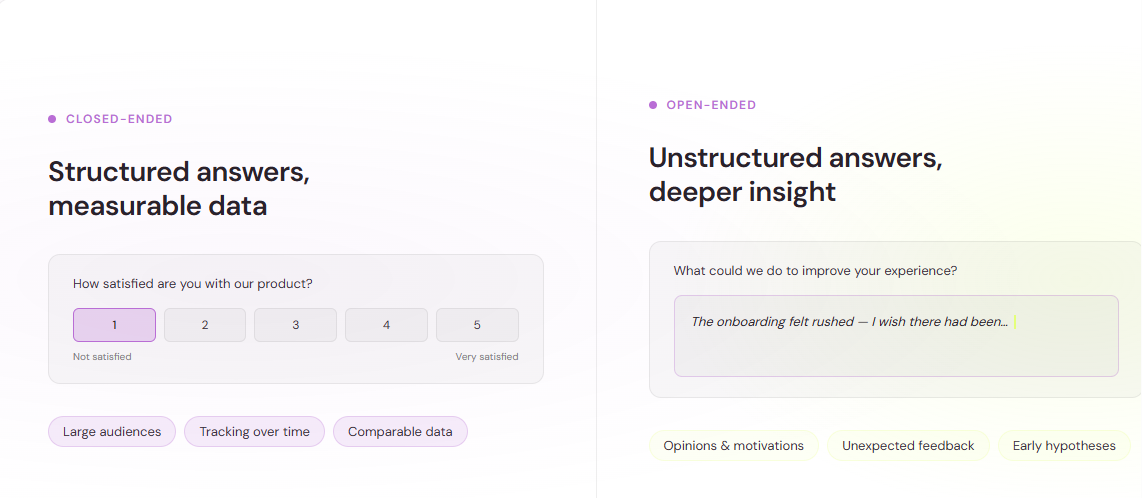This screenshot has width=1142, height=498.
Task: Click the CLOSED-ENDED section label
Action: tap(119, 119)
